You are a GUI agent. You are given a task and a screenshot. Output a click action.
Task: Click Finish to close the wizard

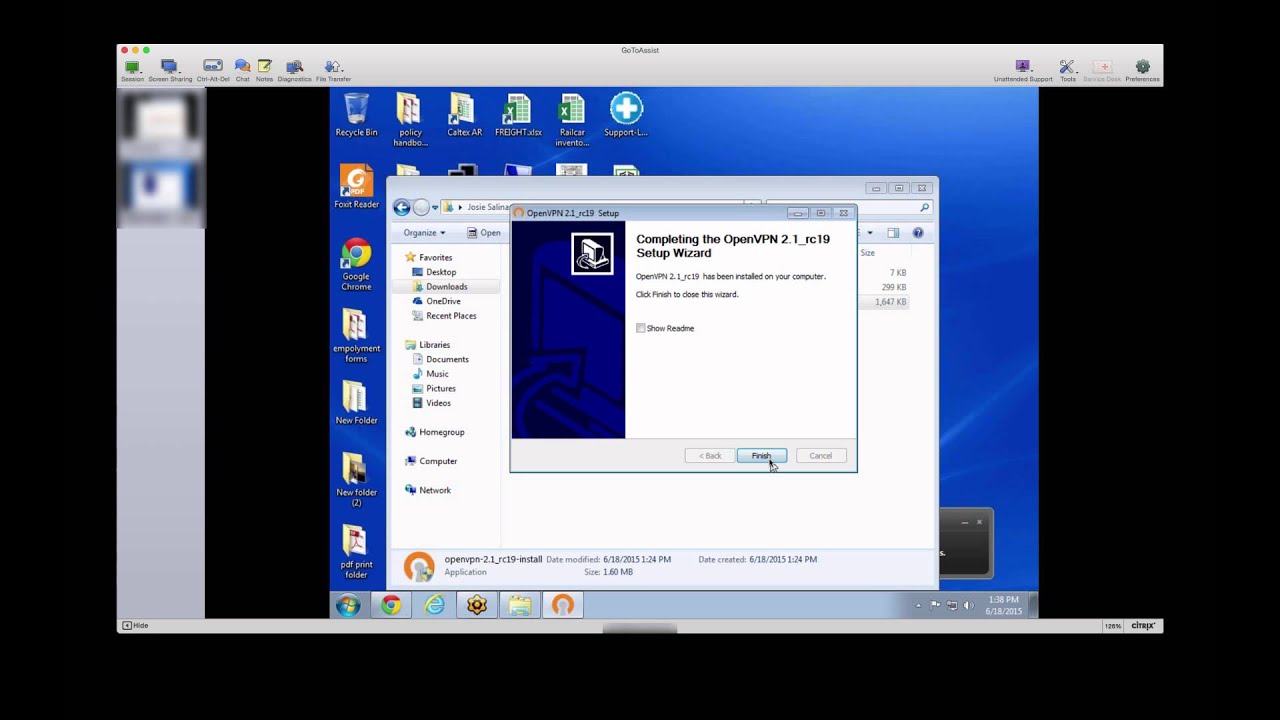(x=761, y=456)
